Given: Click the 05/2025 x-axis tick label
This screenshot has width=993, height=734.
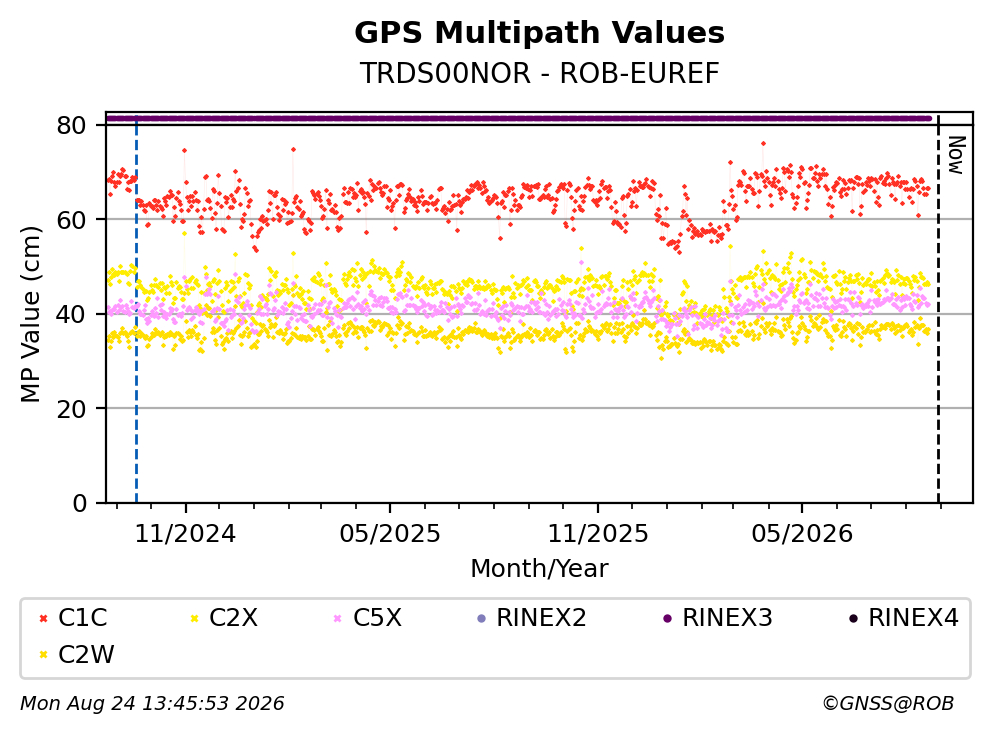Looking at the screenshot, I should [x=390, y=535].
